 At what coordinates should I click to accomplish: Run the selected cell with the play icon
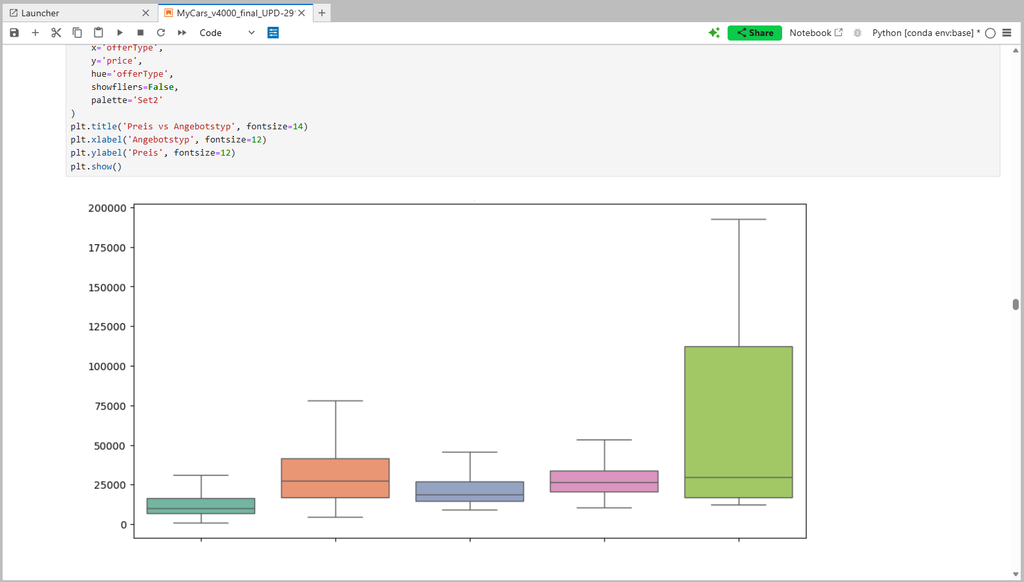[120, 33]
